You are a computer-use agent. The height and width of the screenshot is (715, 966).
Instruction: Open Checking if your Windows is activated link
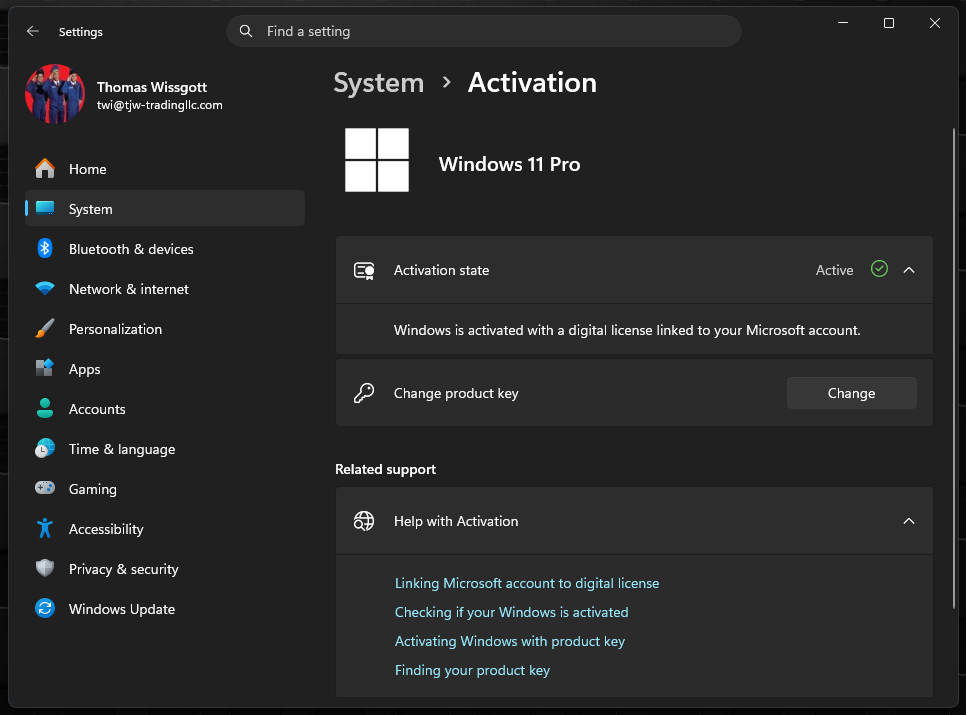pos(511,612)
